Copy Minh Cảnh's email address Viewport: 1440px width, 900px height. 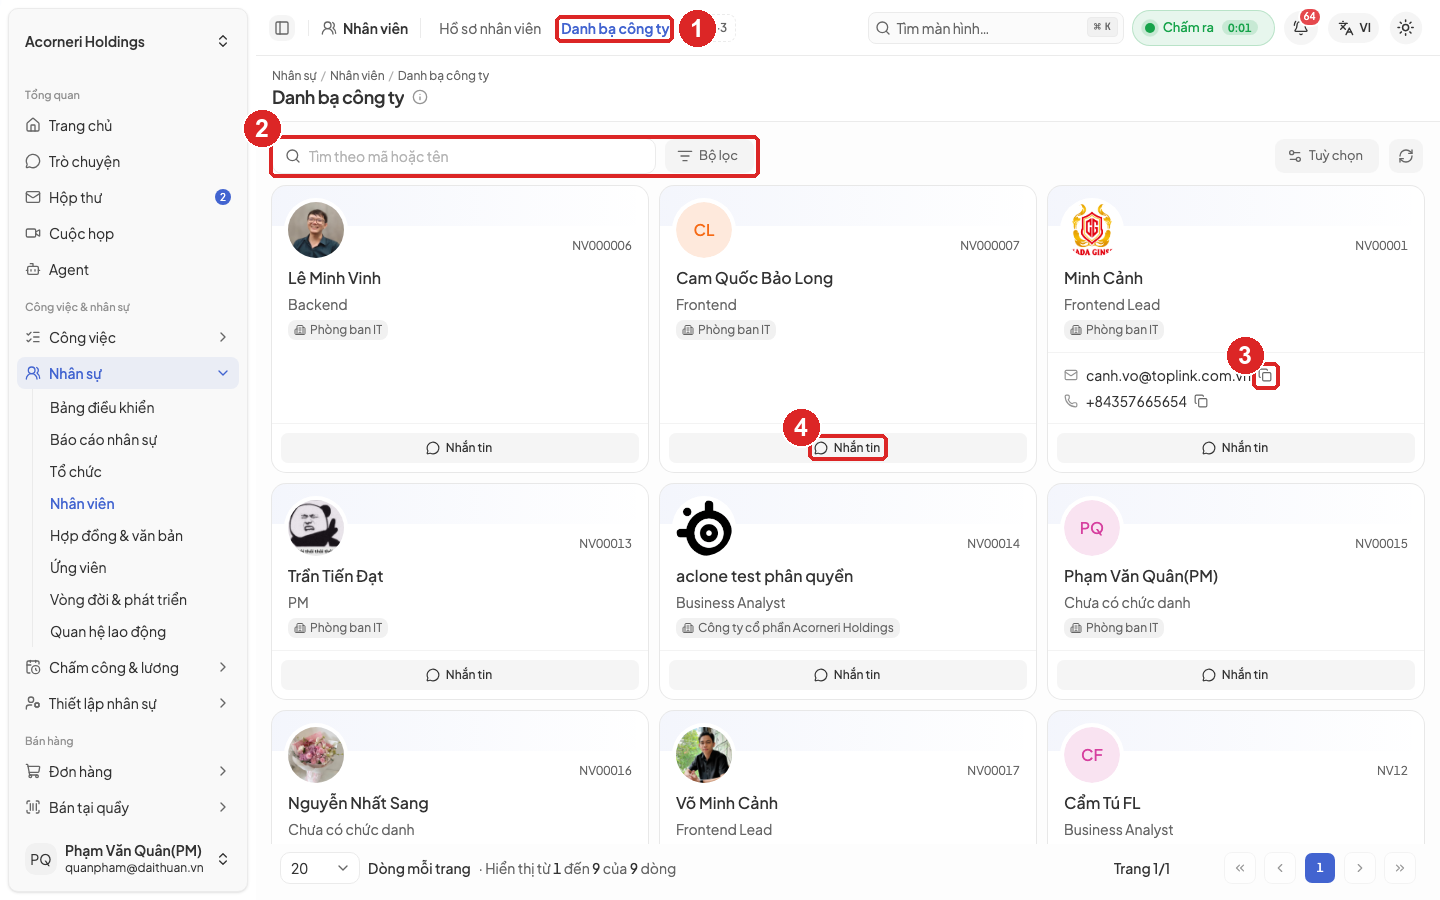(1266, 376)
